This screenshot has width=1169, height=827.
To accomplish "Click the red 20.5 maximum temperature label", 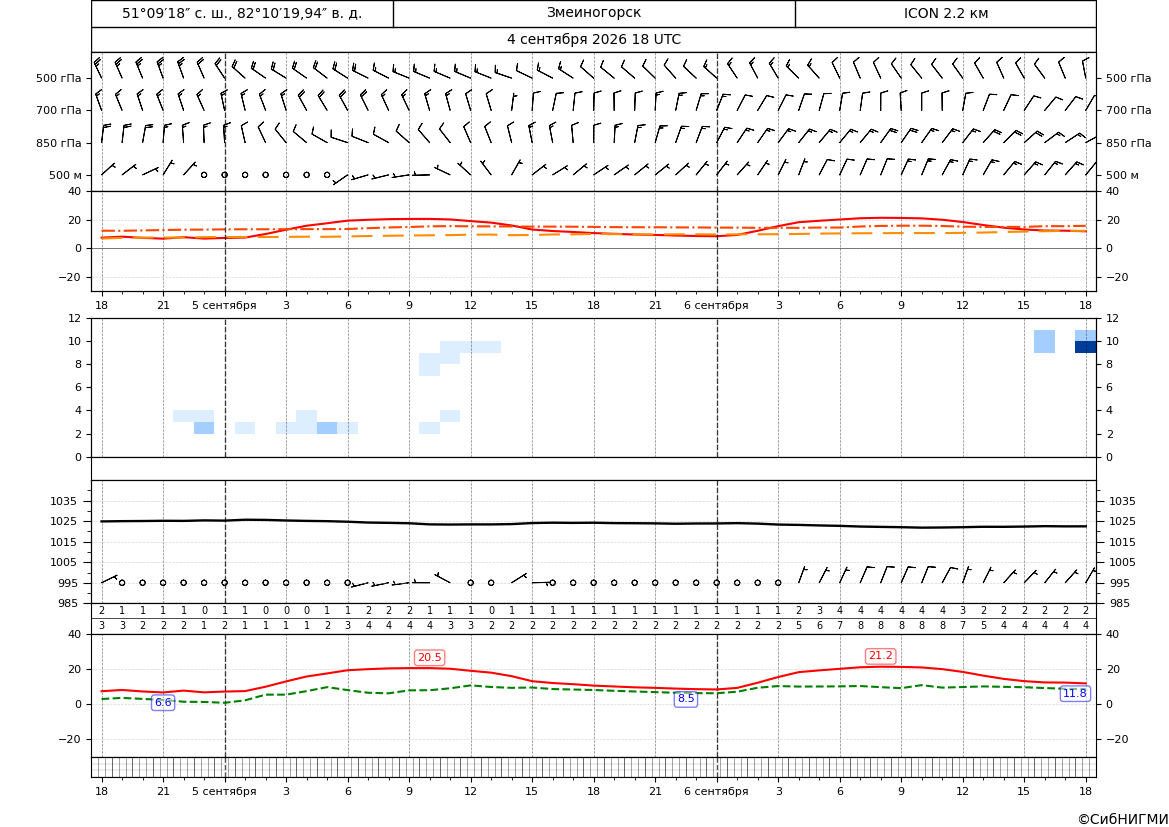I will [429, 658].
